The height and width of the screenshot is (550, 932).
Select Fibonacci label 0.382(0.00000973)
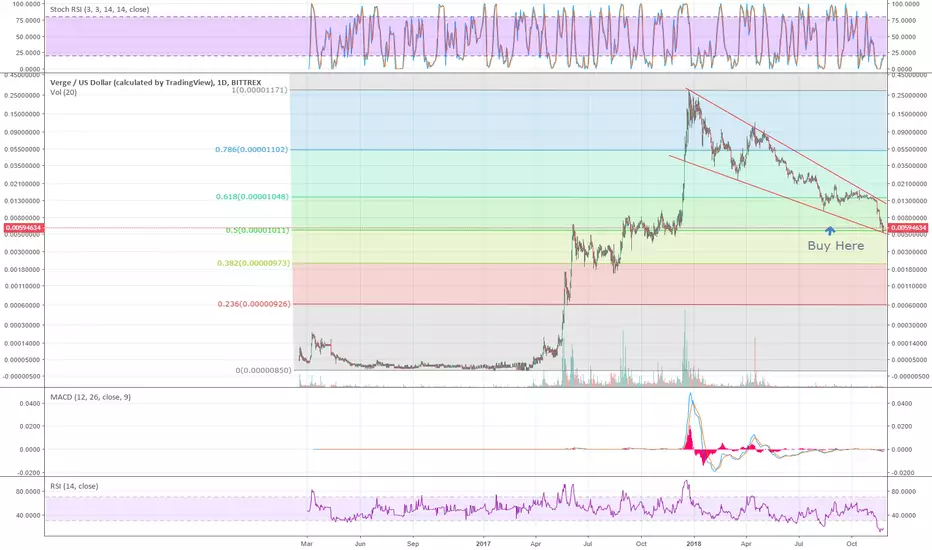point(254,263)
